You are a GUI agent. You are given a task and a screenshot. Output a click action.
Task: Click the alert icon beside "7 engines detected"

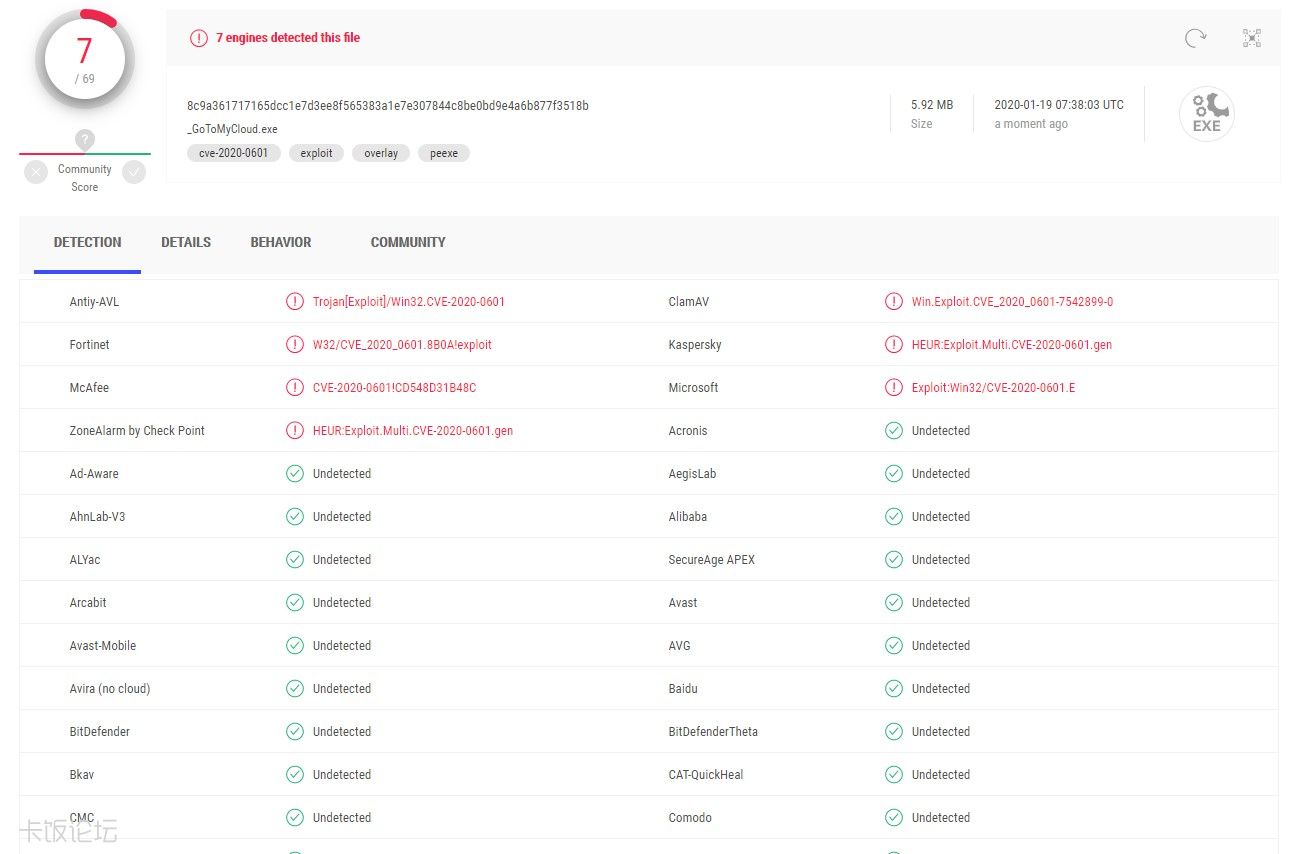(x=199, y=38)
